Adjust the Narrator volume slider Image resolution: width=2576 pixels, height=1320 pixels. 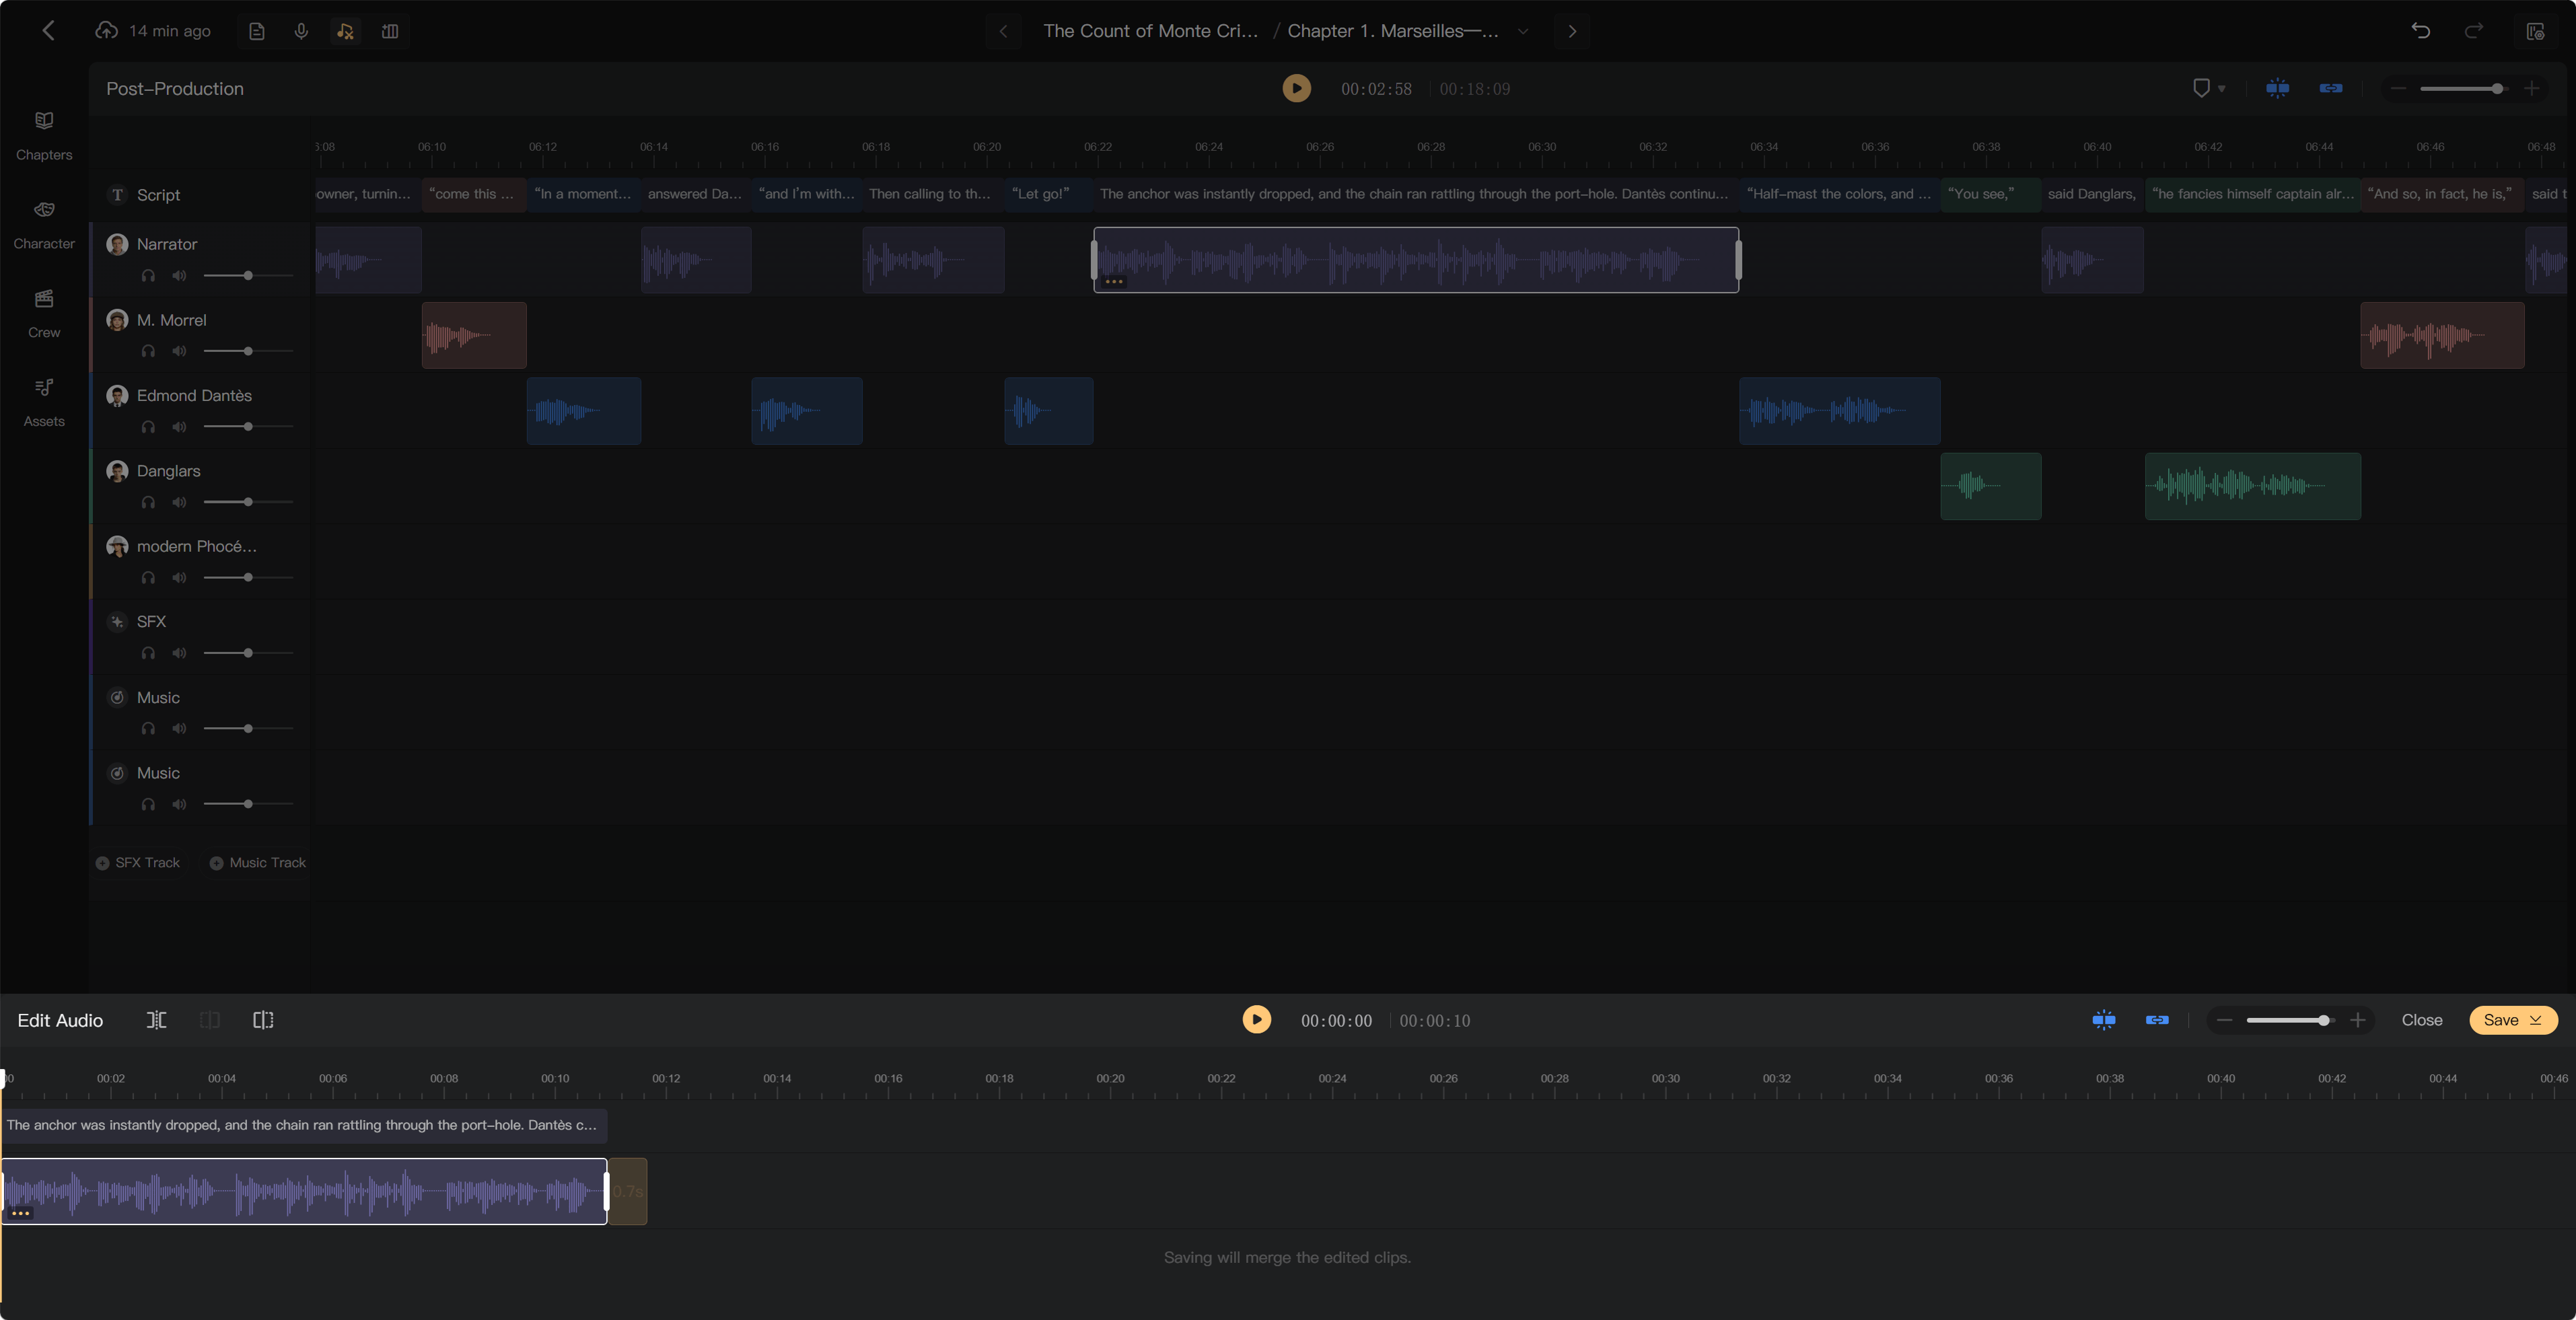[248, 276]
